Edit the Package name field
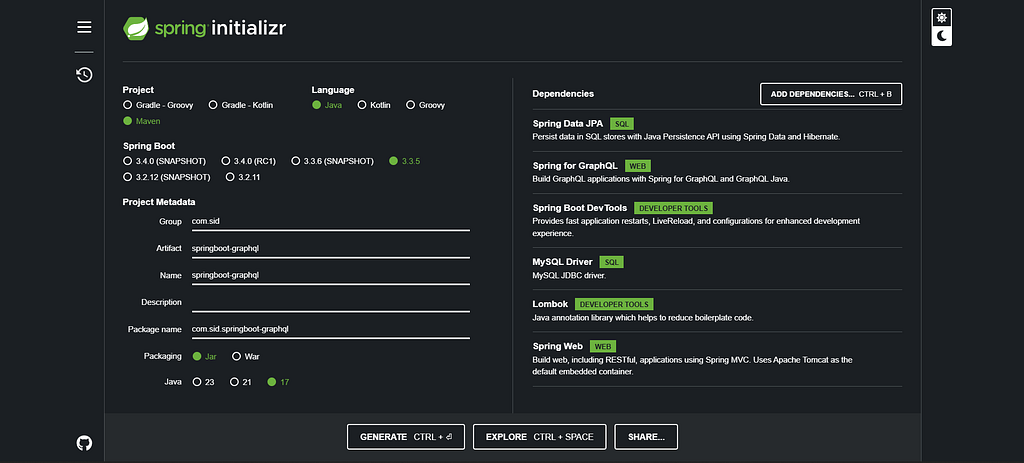Screen dimensions: 1024x463 [x=330, y=329]
